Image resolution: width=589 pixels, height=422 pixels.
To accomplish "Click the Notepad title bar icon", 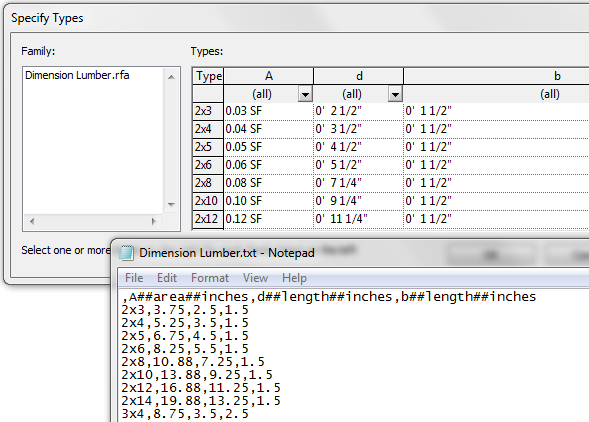I will (127, 253).
